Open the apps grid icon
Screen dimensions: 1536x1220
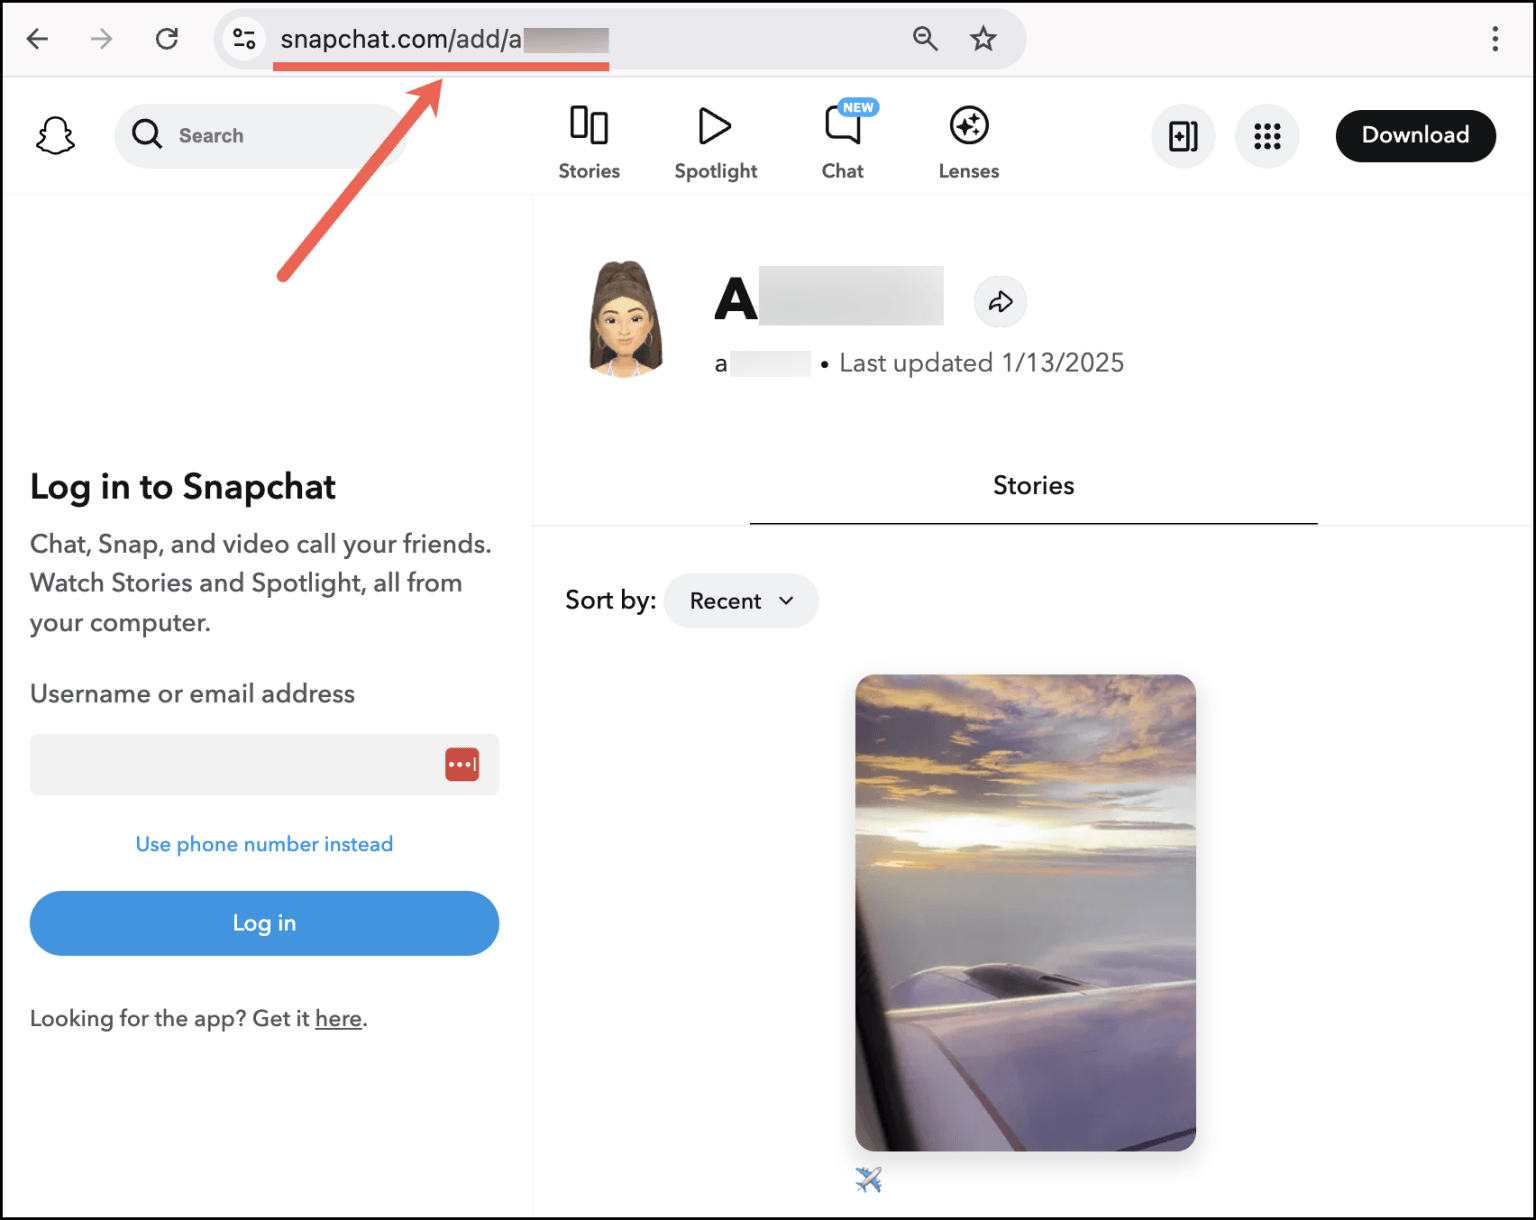click(x=1267, y=136)
